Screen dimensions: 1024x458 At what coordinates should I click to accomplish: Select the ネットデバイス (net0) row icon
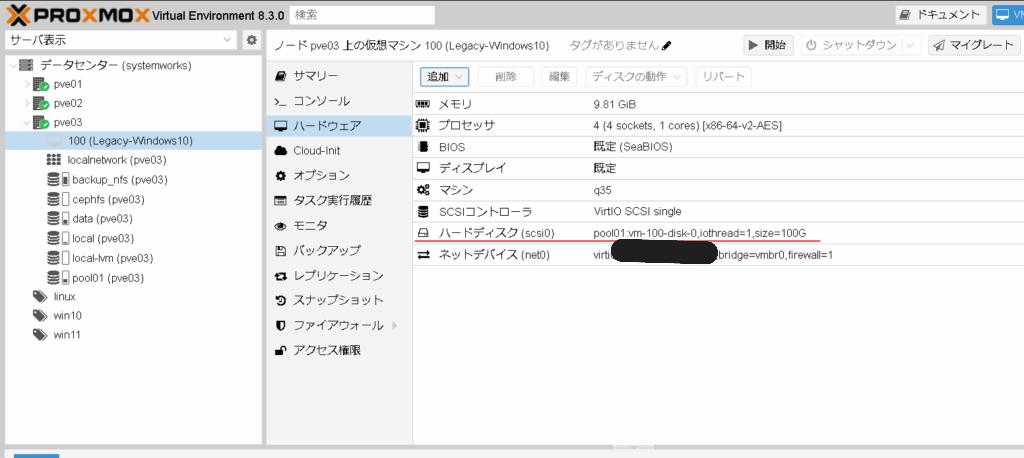click(x=423, y=255)
